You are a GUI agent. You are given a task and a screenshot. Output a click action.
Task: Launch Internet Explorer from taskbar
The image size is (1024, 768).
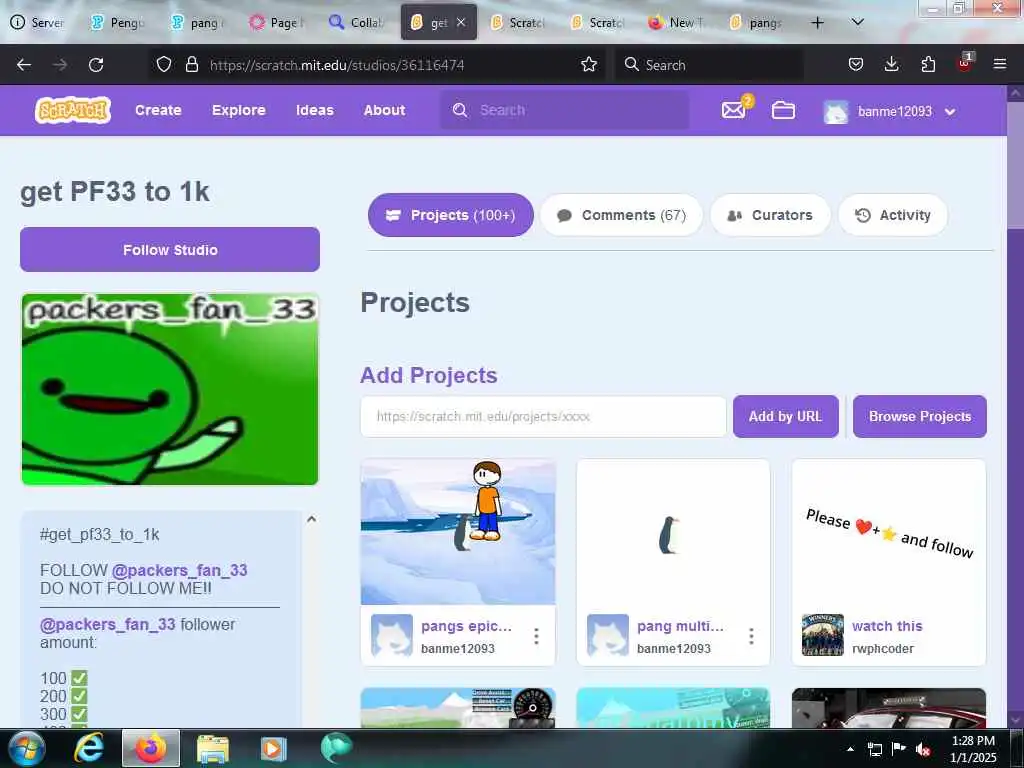point(88,749)
